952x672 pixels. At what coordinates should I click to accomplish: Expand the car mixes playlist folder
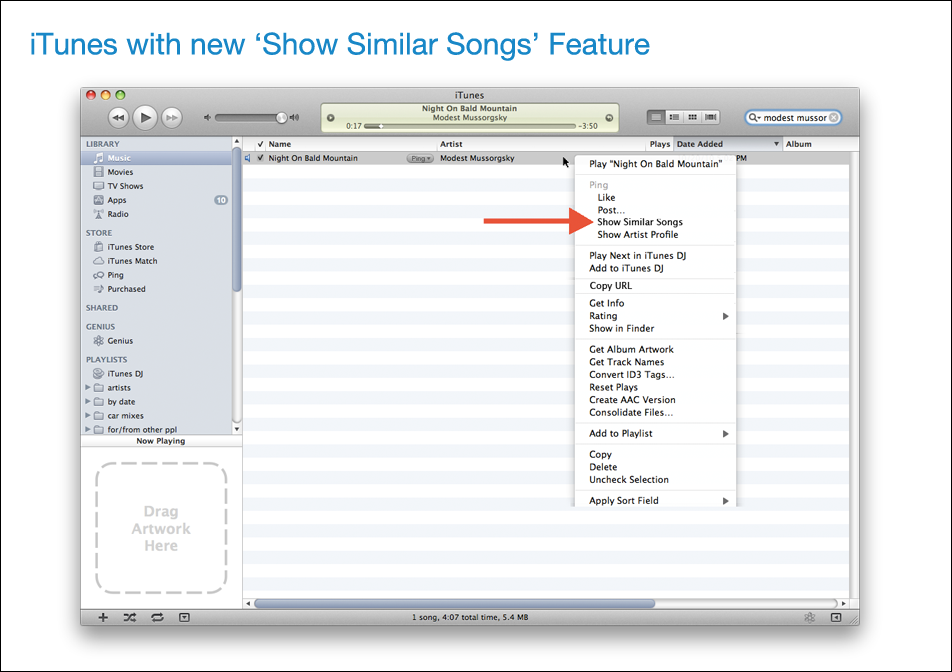coord(87,415)
